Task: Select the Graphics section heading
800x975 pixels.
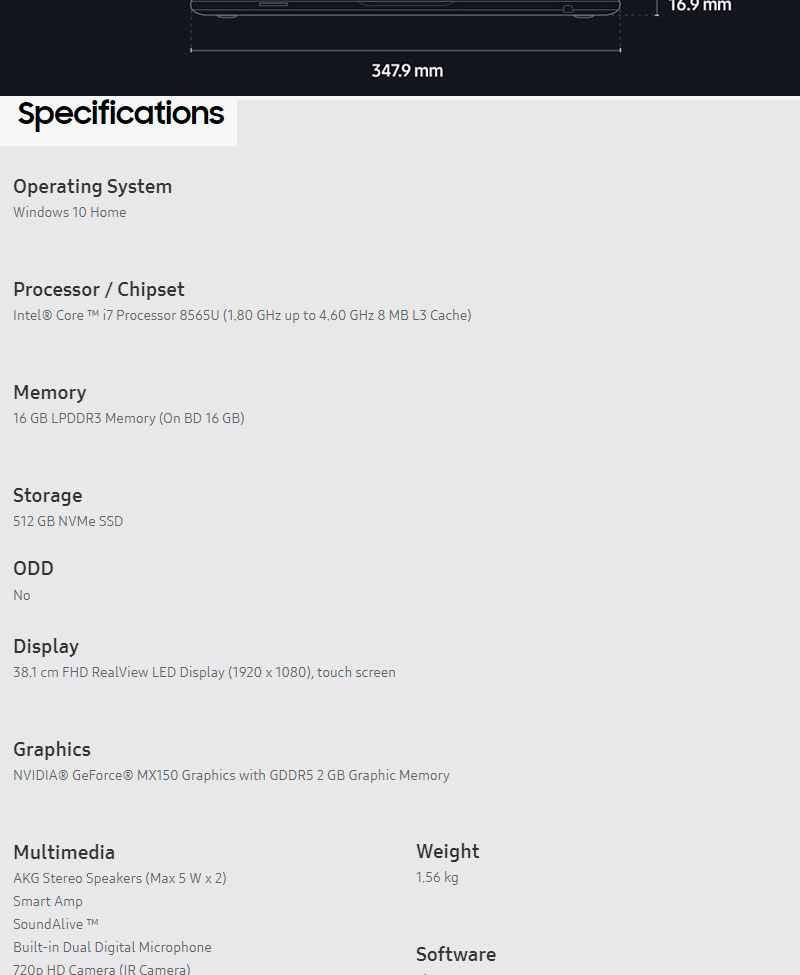Action: pyautogui.click(x=51, y=750)
